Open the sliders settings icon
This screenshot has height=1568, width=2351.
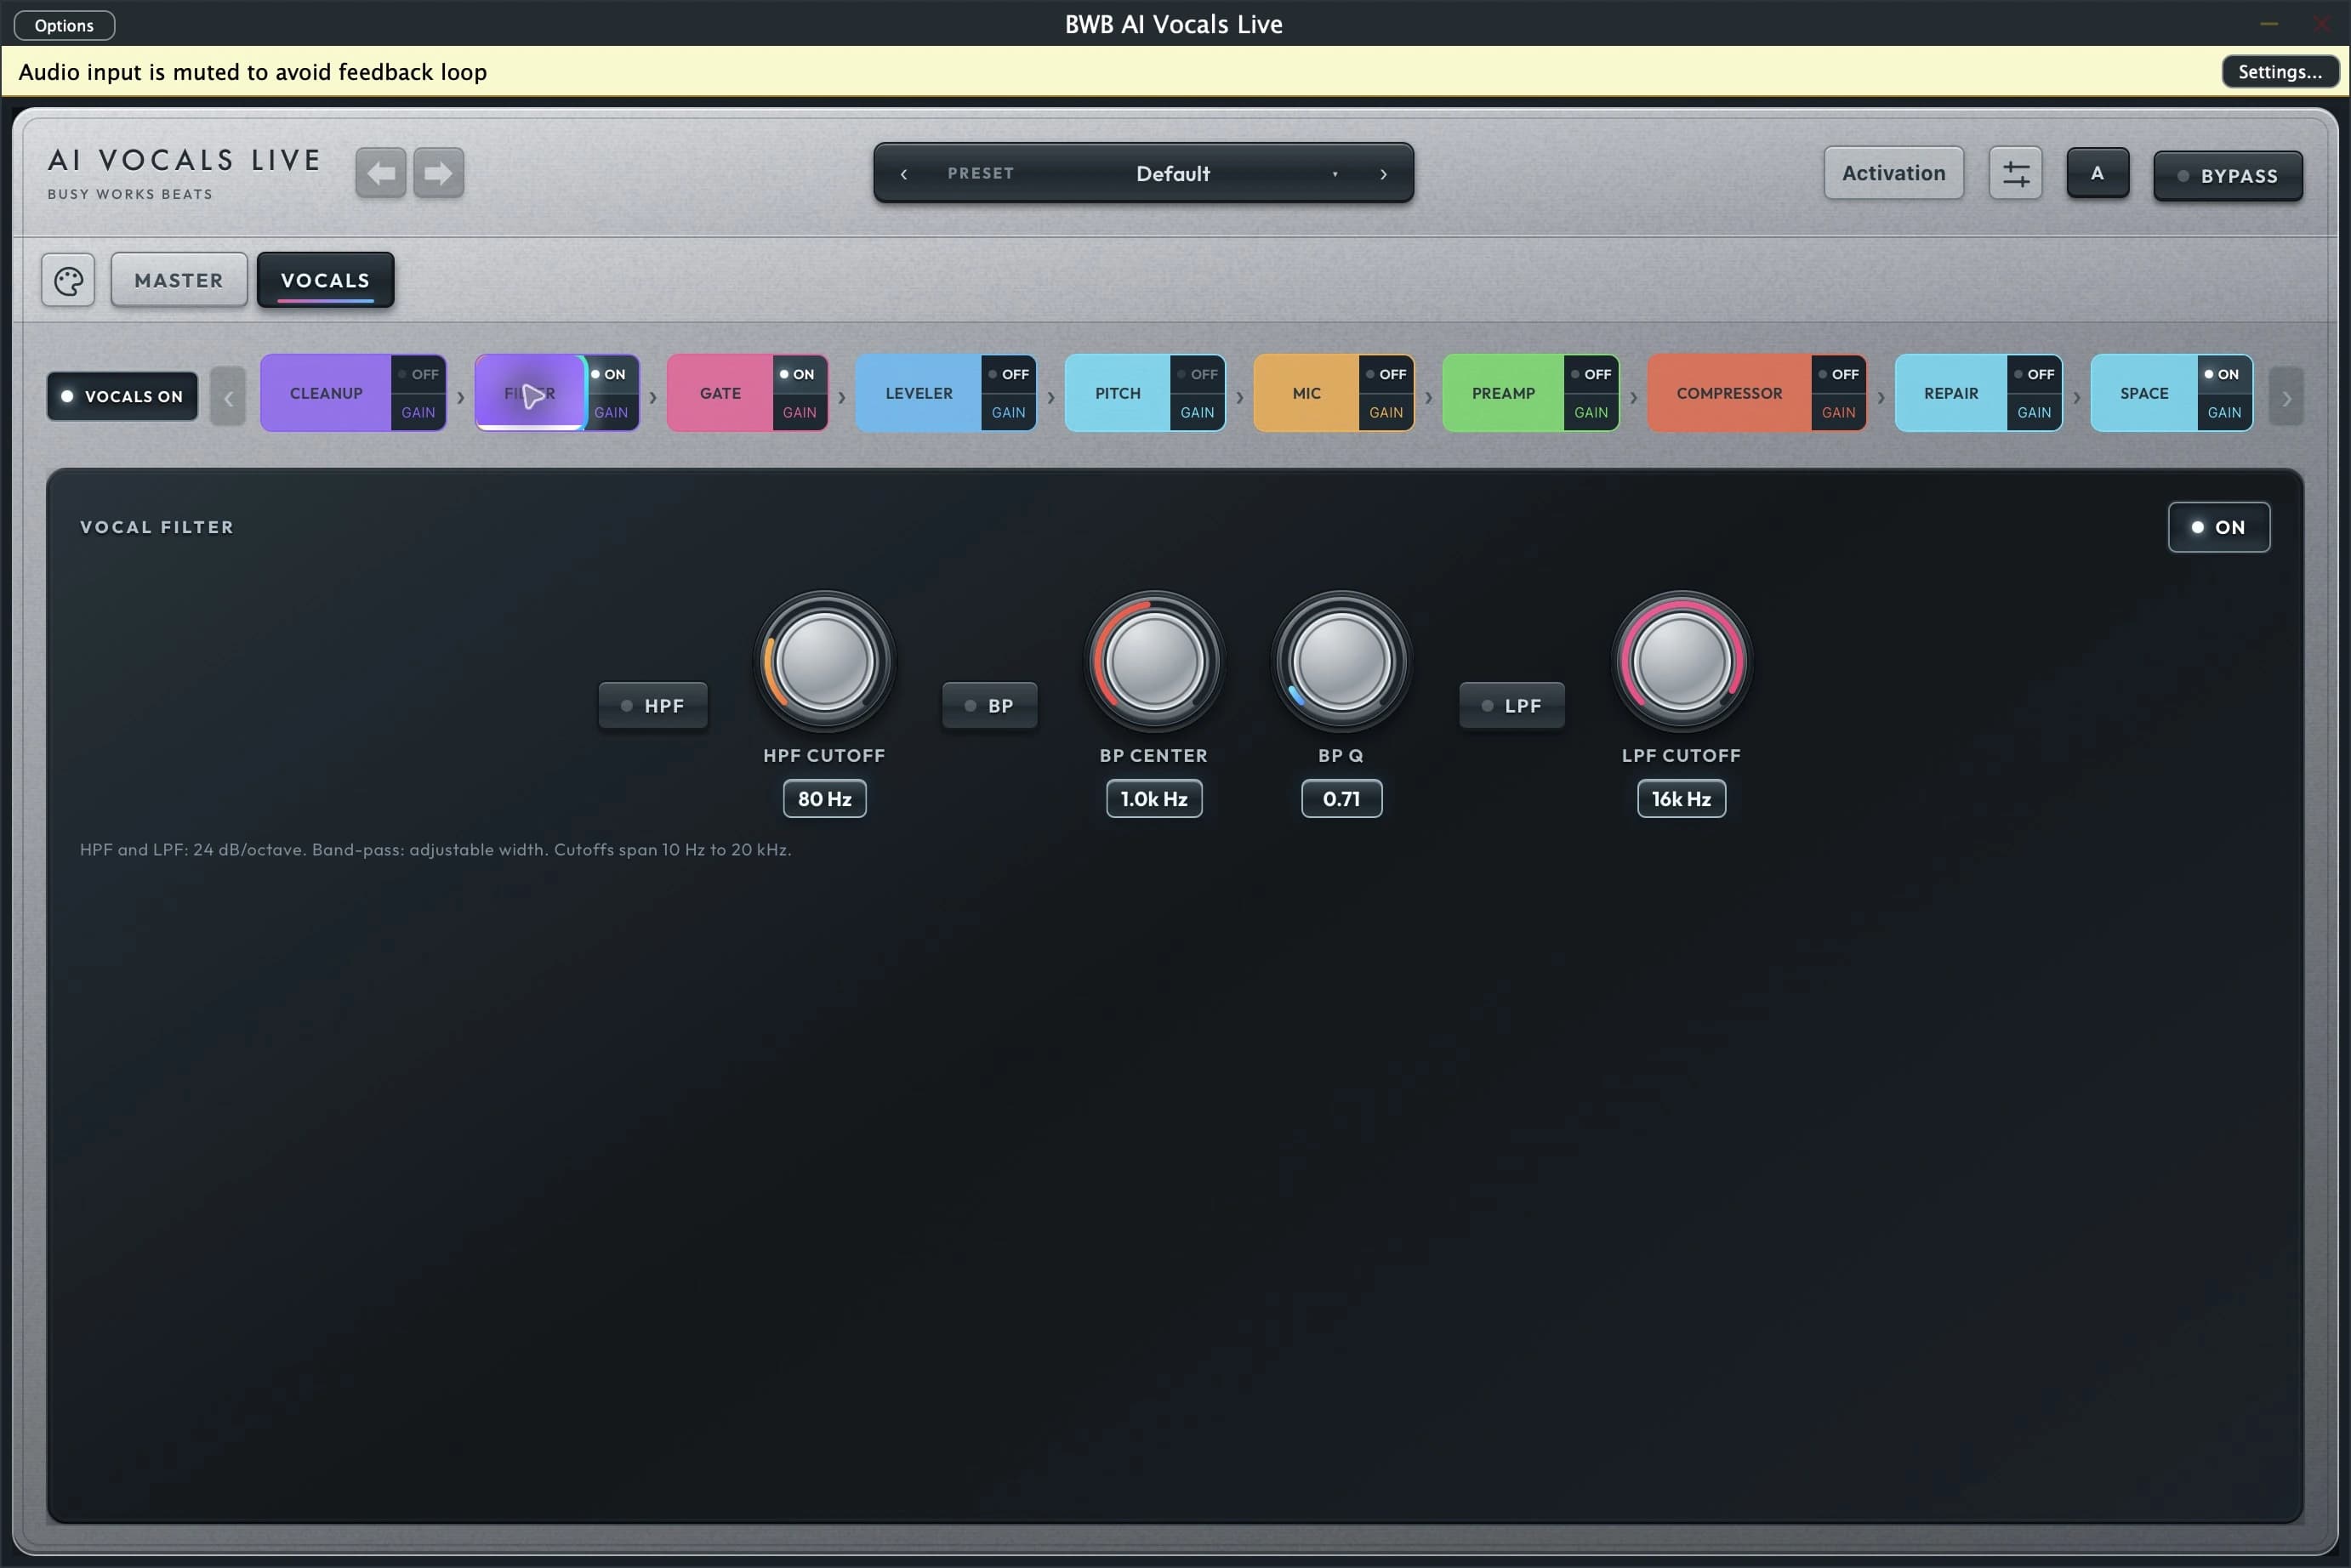coord(2015,174)
